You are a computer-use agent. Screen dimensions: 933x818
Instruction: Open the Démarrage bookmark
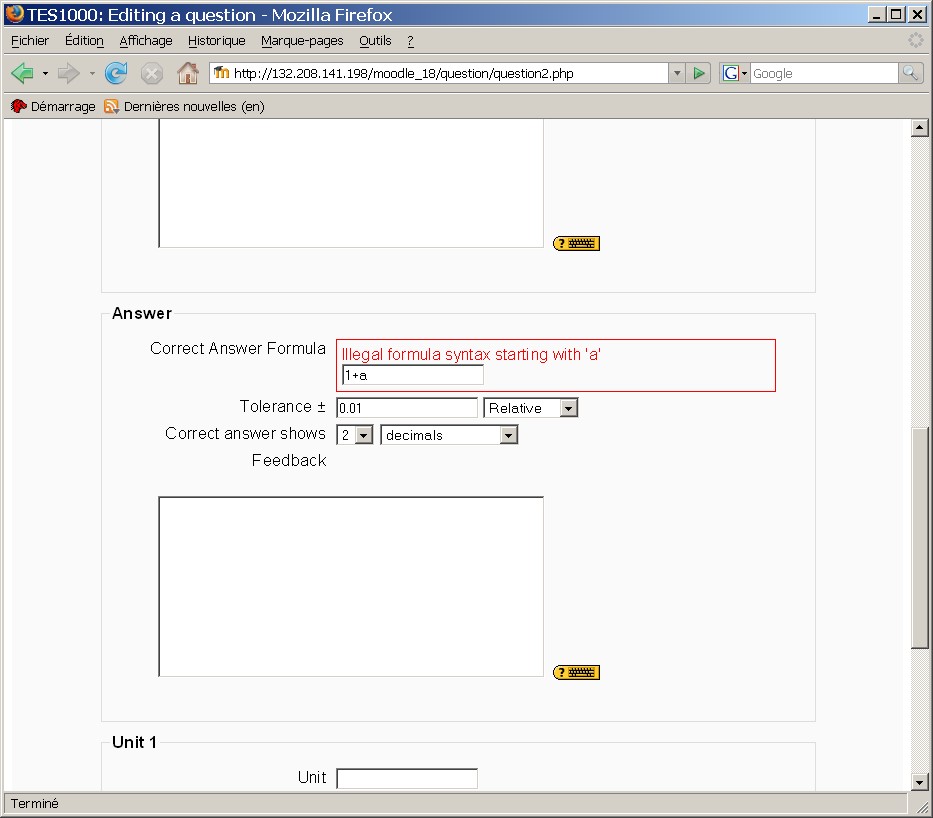[53, 106]
